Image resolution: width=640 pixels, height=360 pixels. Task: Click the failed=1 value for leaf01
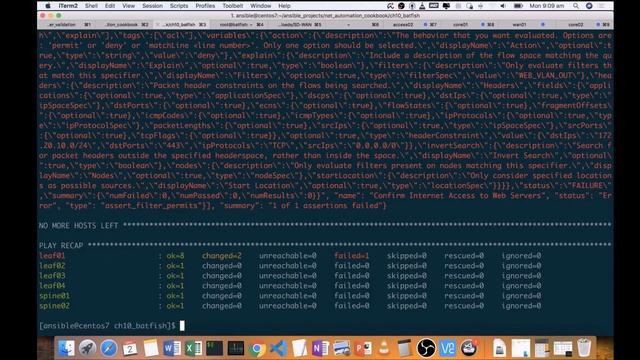[351, 256]
